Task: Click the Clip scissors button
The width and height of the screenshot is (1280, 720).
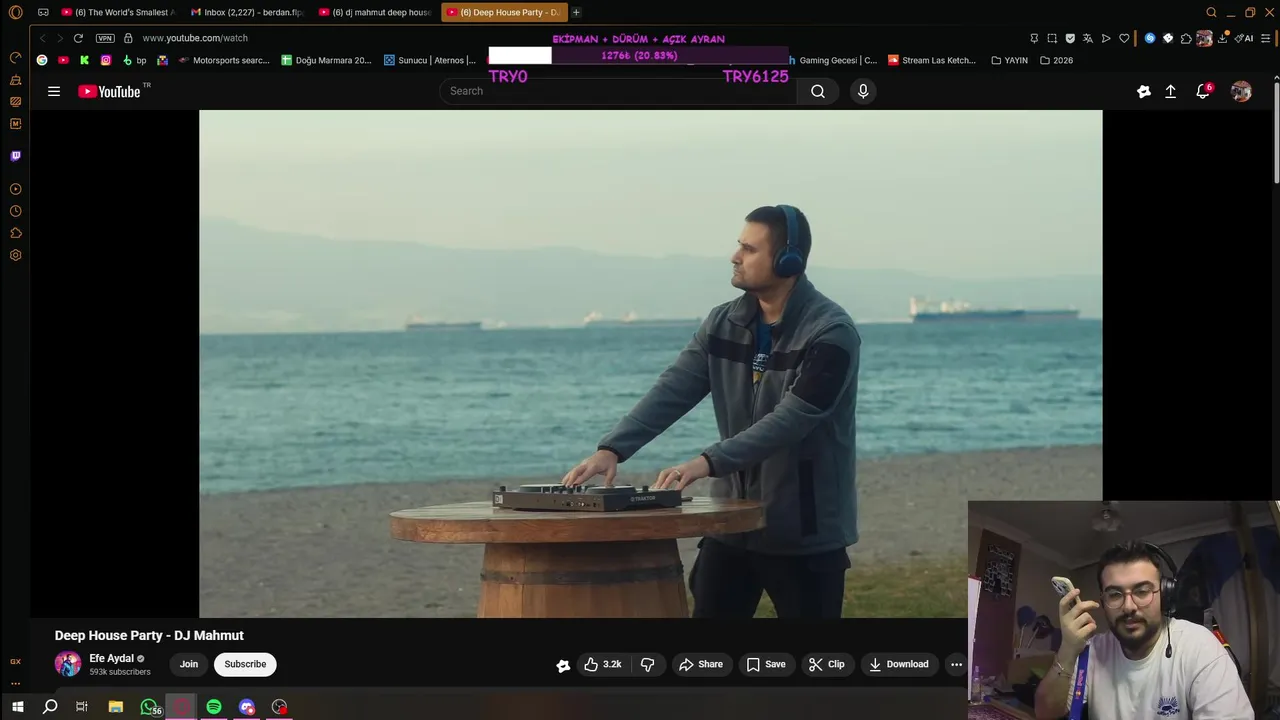Action: 827,664
